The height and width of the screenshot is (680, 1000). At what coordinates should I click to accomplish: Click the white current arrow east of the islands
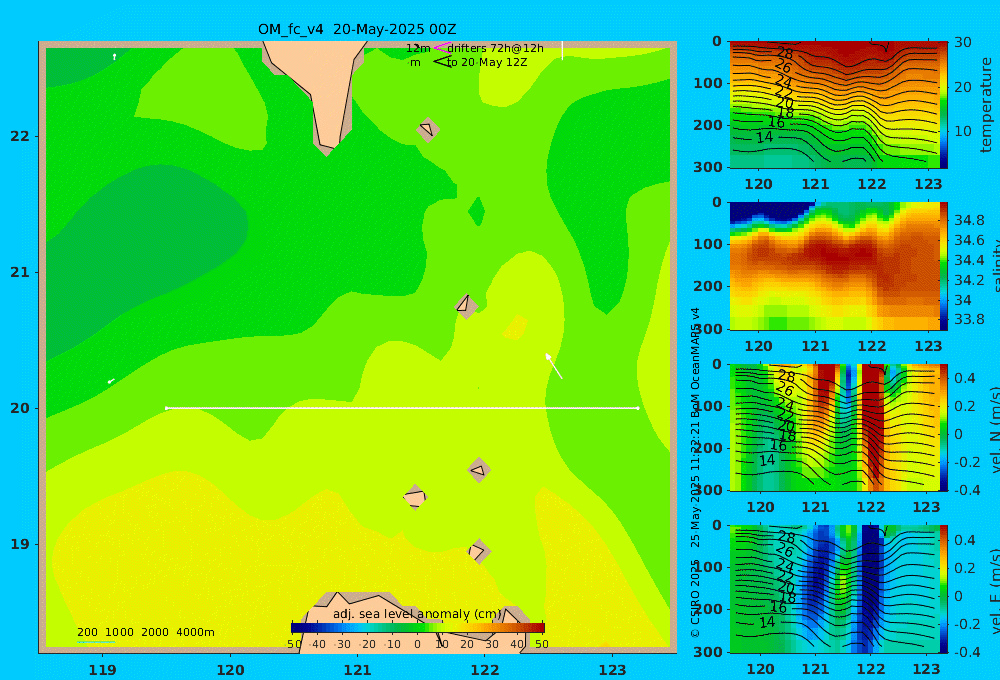coord(554,366)
